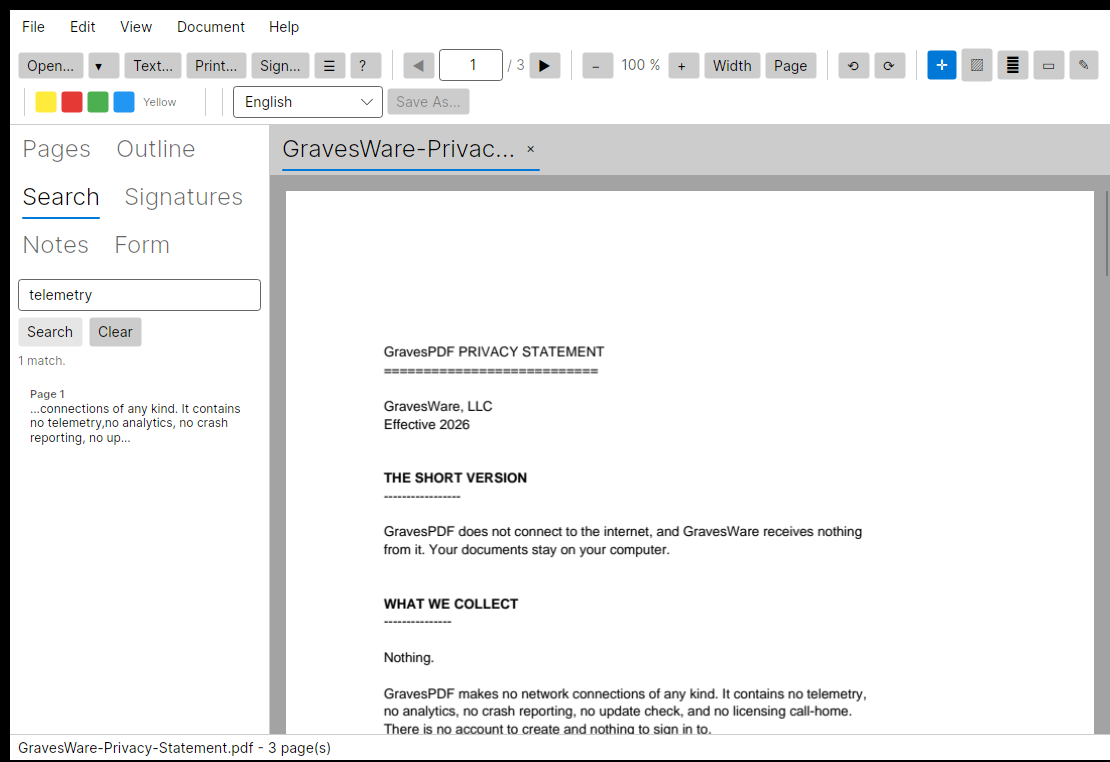Switch to the Pages sidebar tab

click(x=57, y=149)
